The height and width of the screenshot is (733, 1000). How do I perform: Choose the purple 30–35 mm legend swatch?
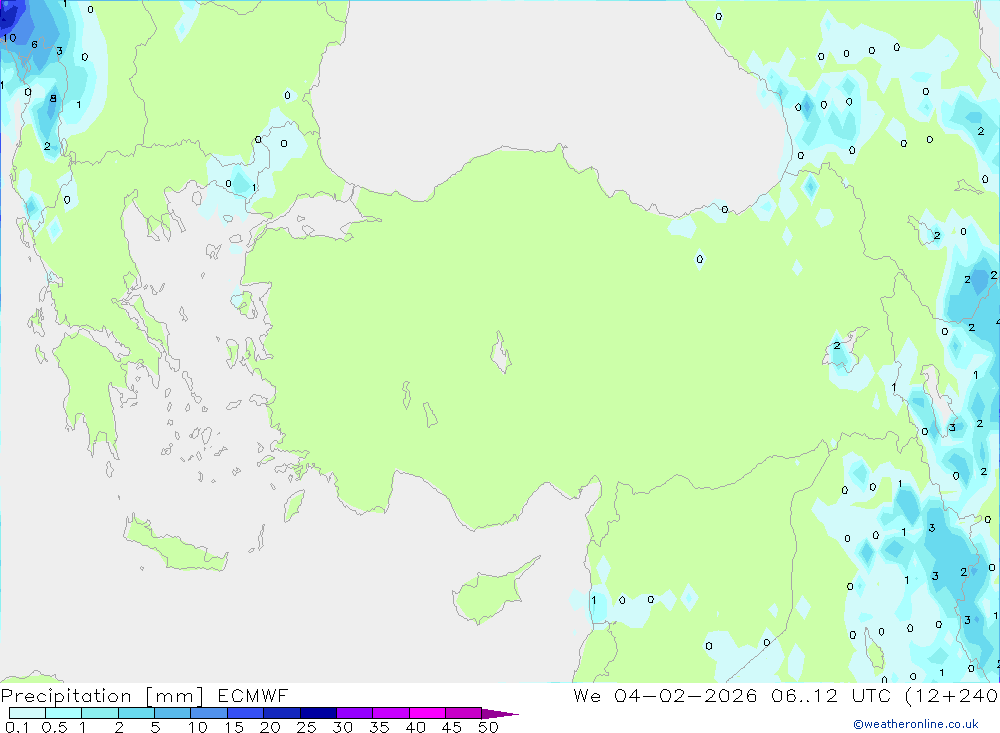354,713
